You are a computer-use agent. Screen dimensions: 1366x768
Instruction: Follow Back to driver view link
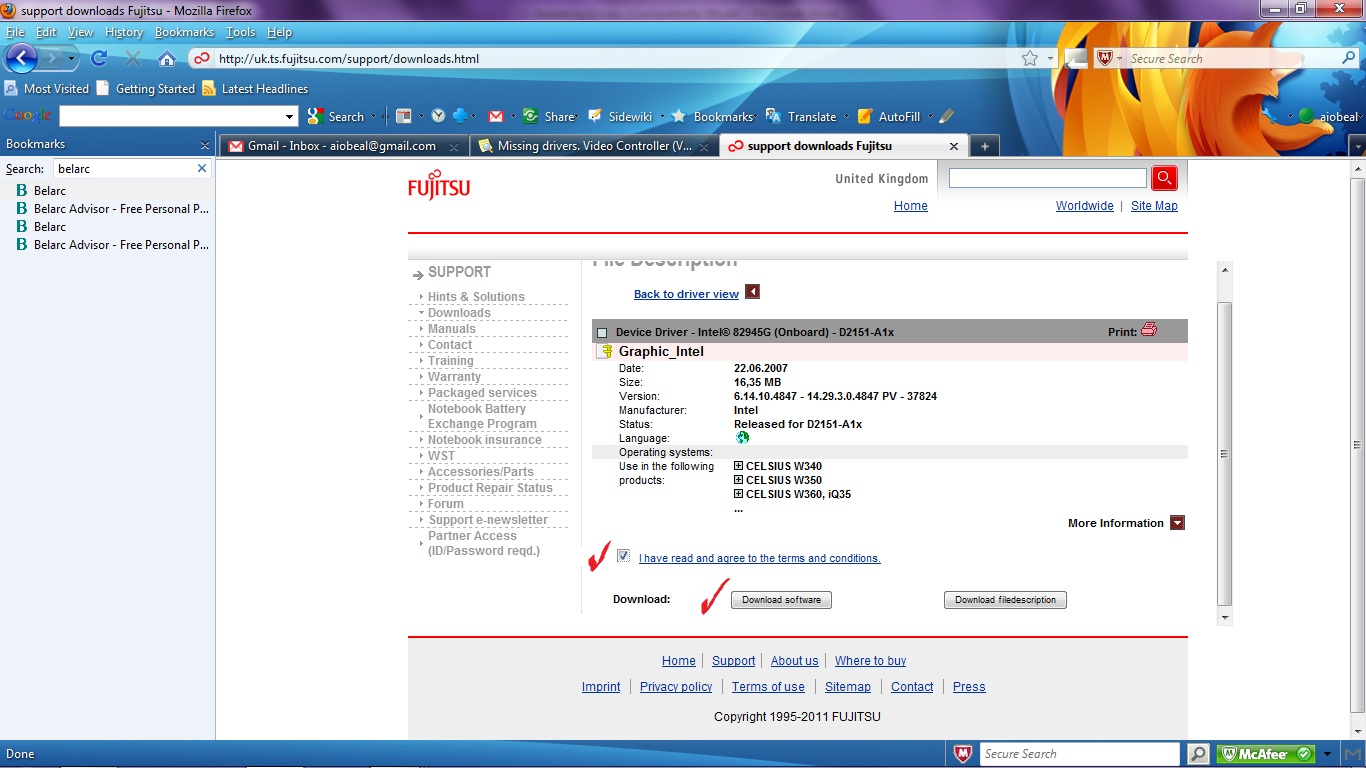coord(686,294)
